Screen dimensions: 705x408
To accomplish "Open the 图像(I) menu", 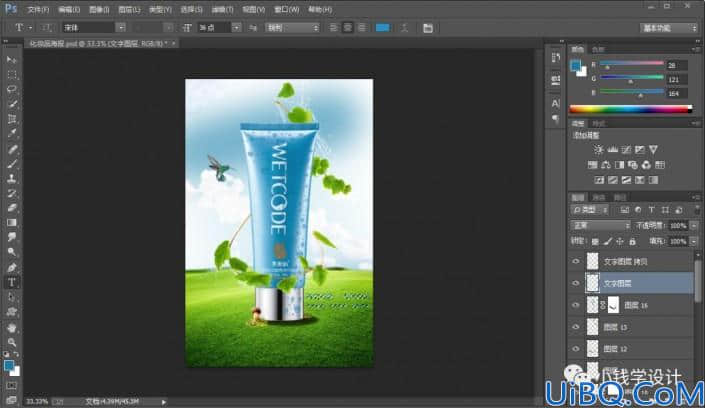I will click(x=99, y=9).
